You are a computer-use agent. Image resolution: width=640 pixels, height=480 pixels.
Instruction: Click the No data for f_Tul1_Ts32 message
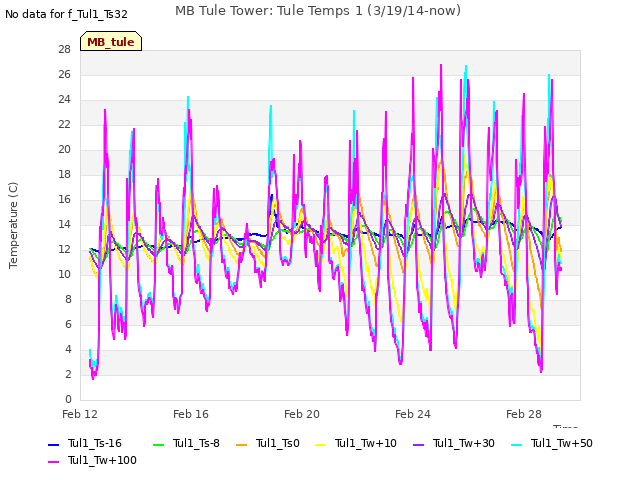[66, 14]
